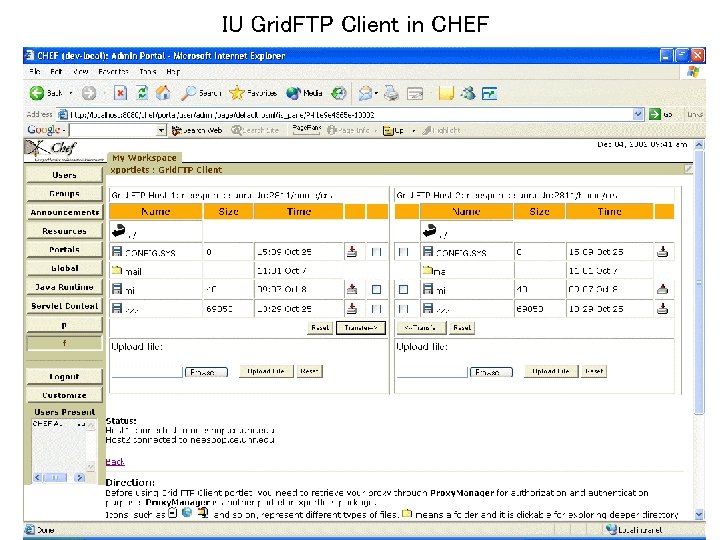Click the Announcements sidebar button
The image size is (720, 540).
[x=64, y=212]
